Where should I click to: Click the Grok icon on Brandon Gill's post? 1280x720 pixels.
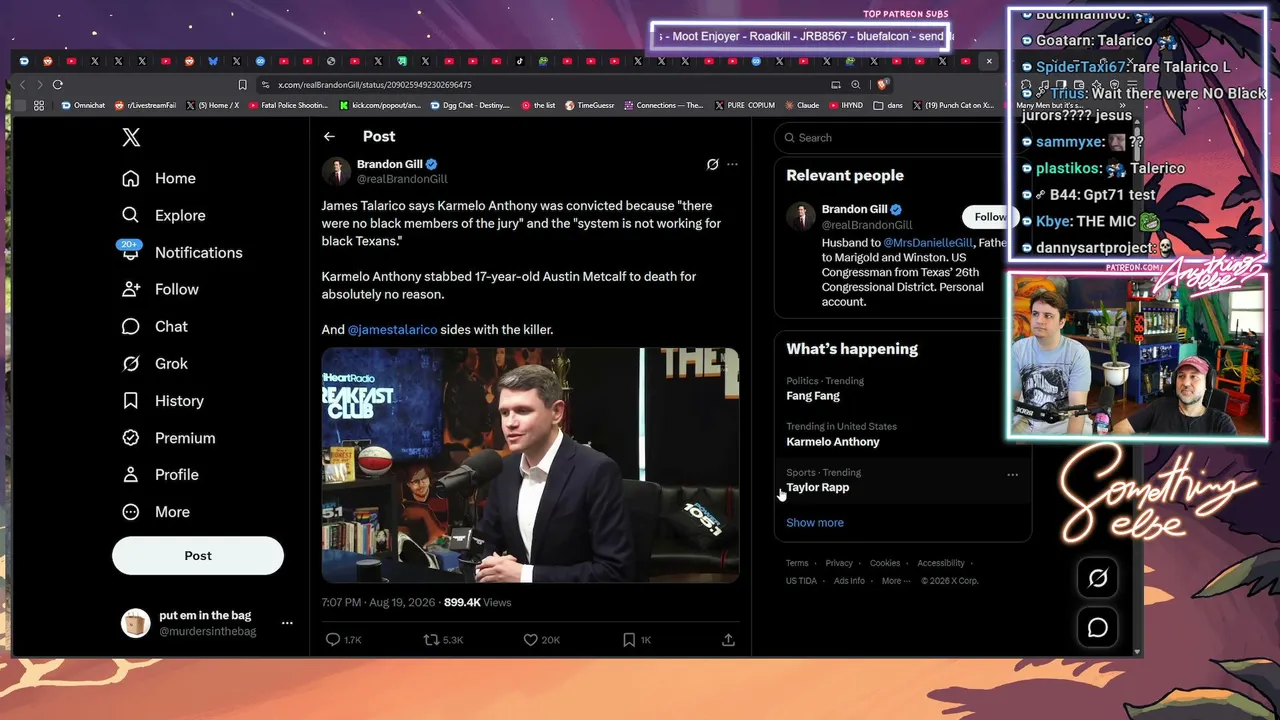tap(712, 164)
